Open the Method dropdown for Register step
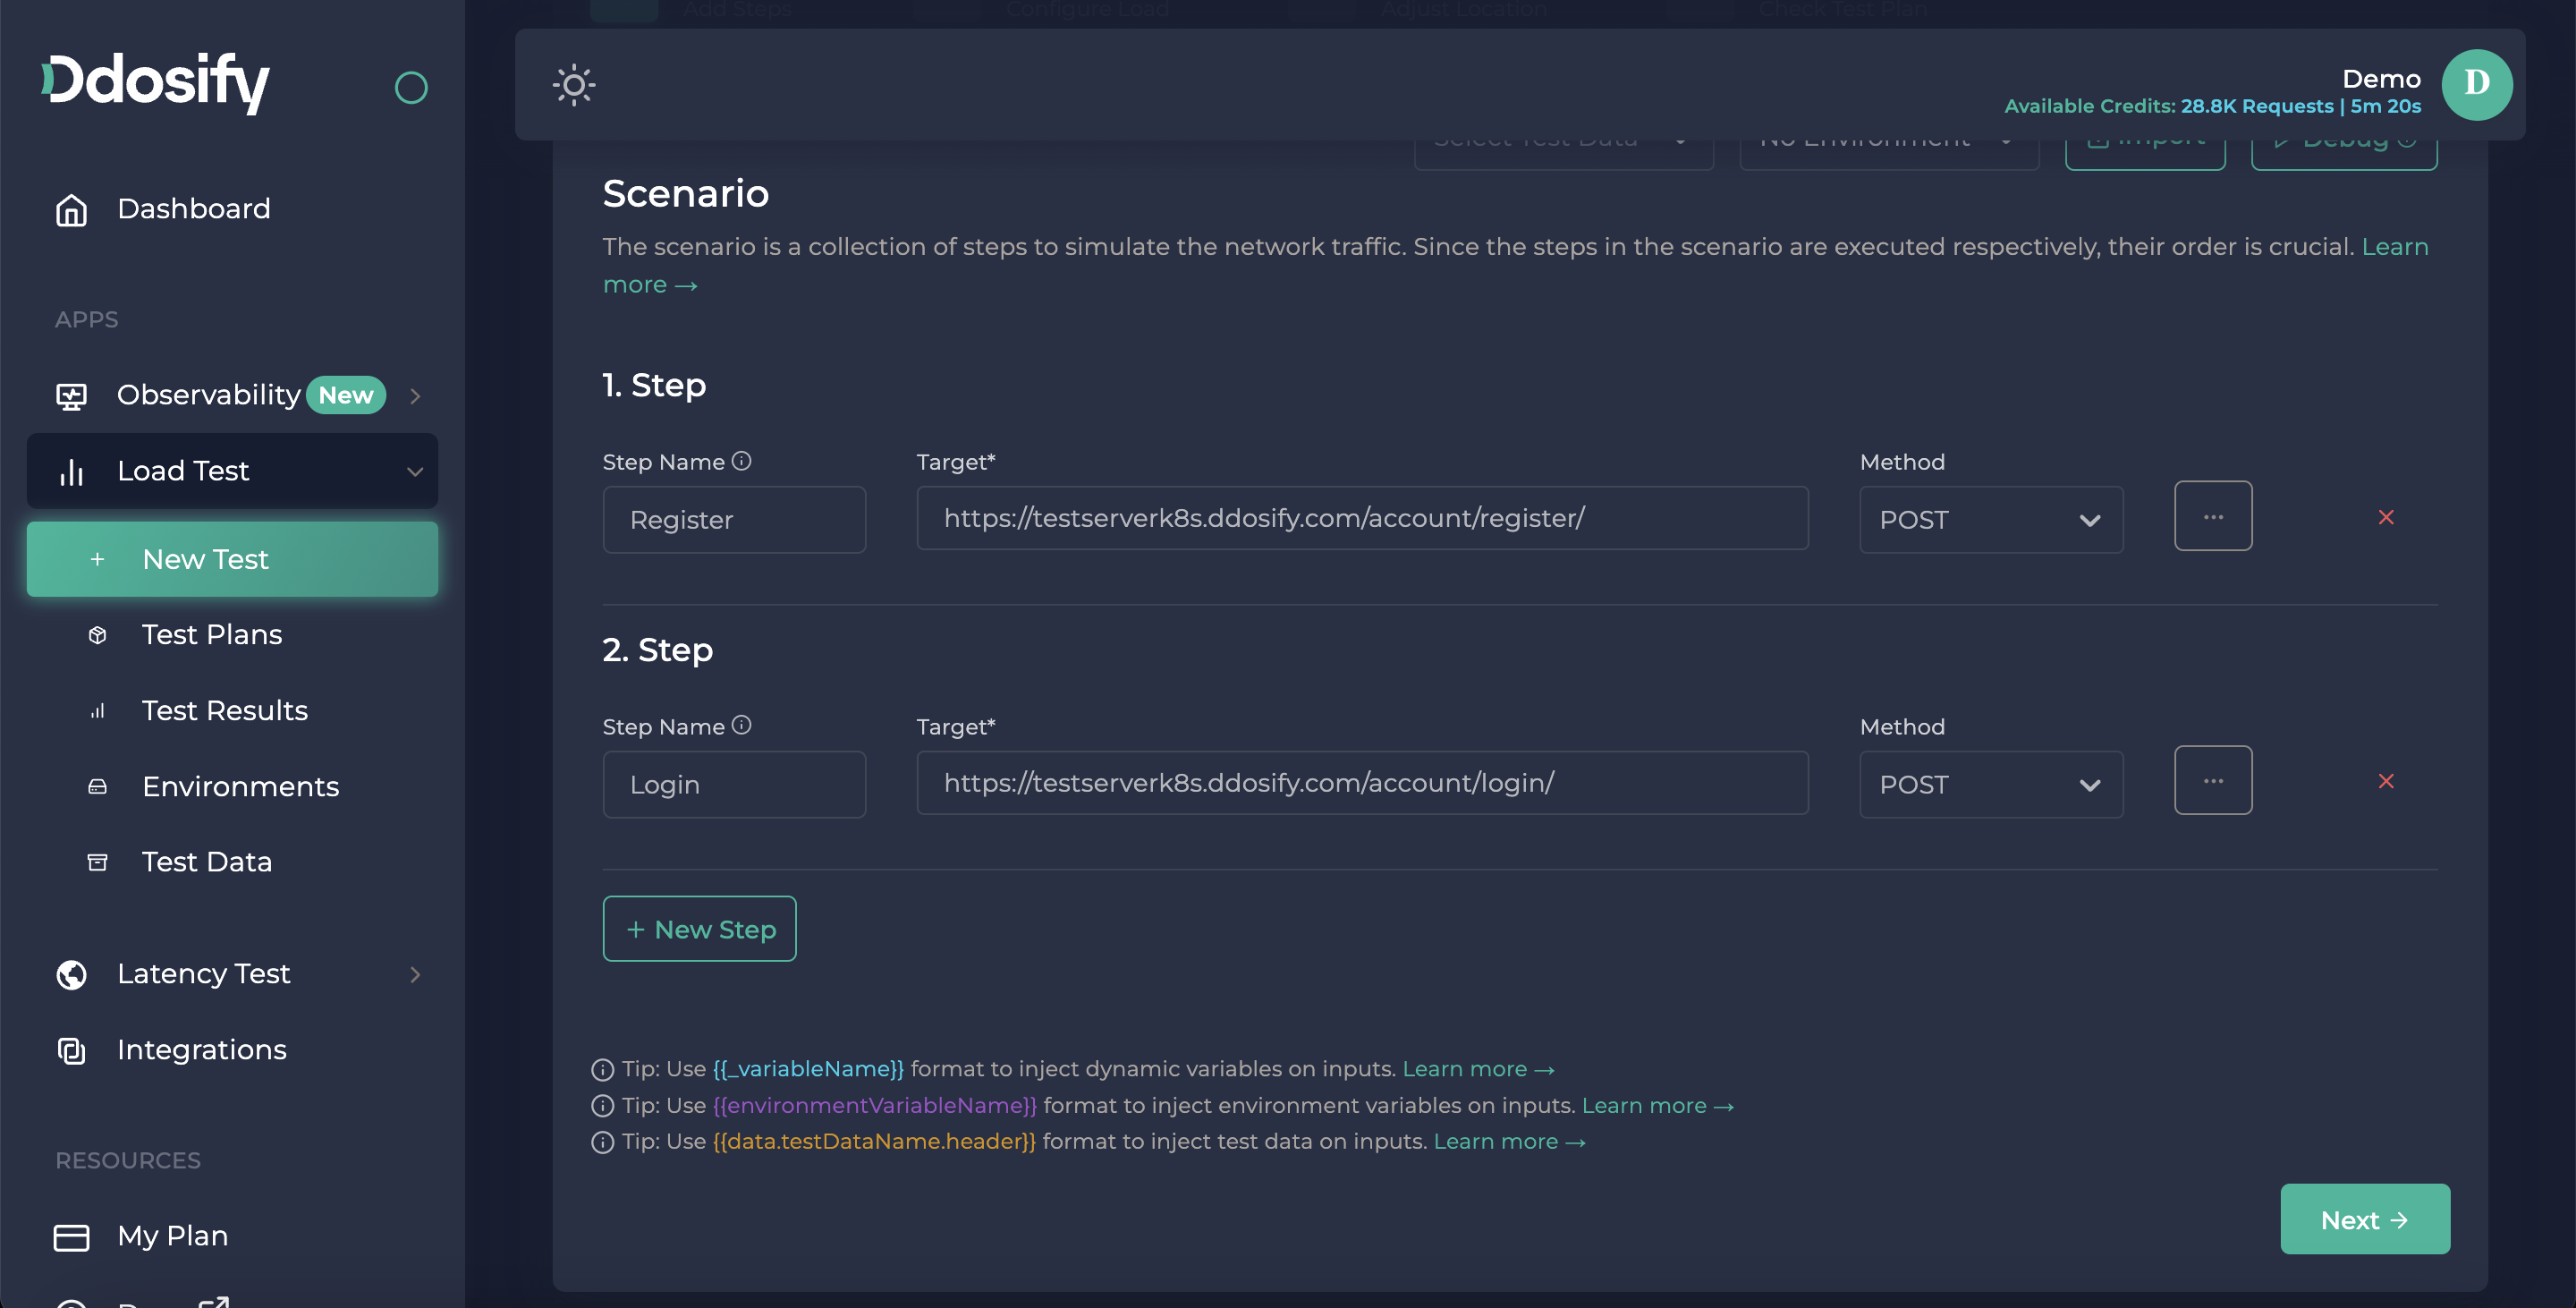2576x1308 pixels. (1990, 520)
